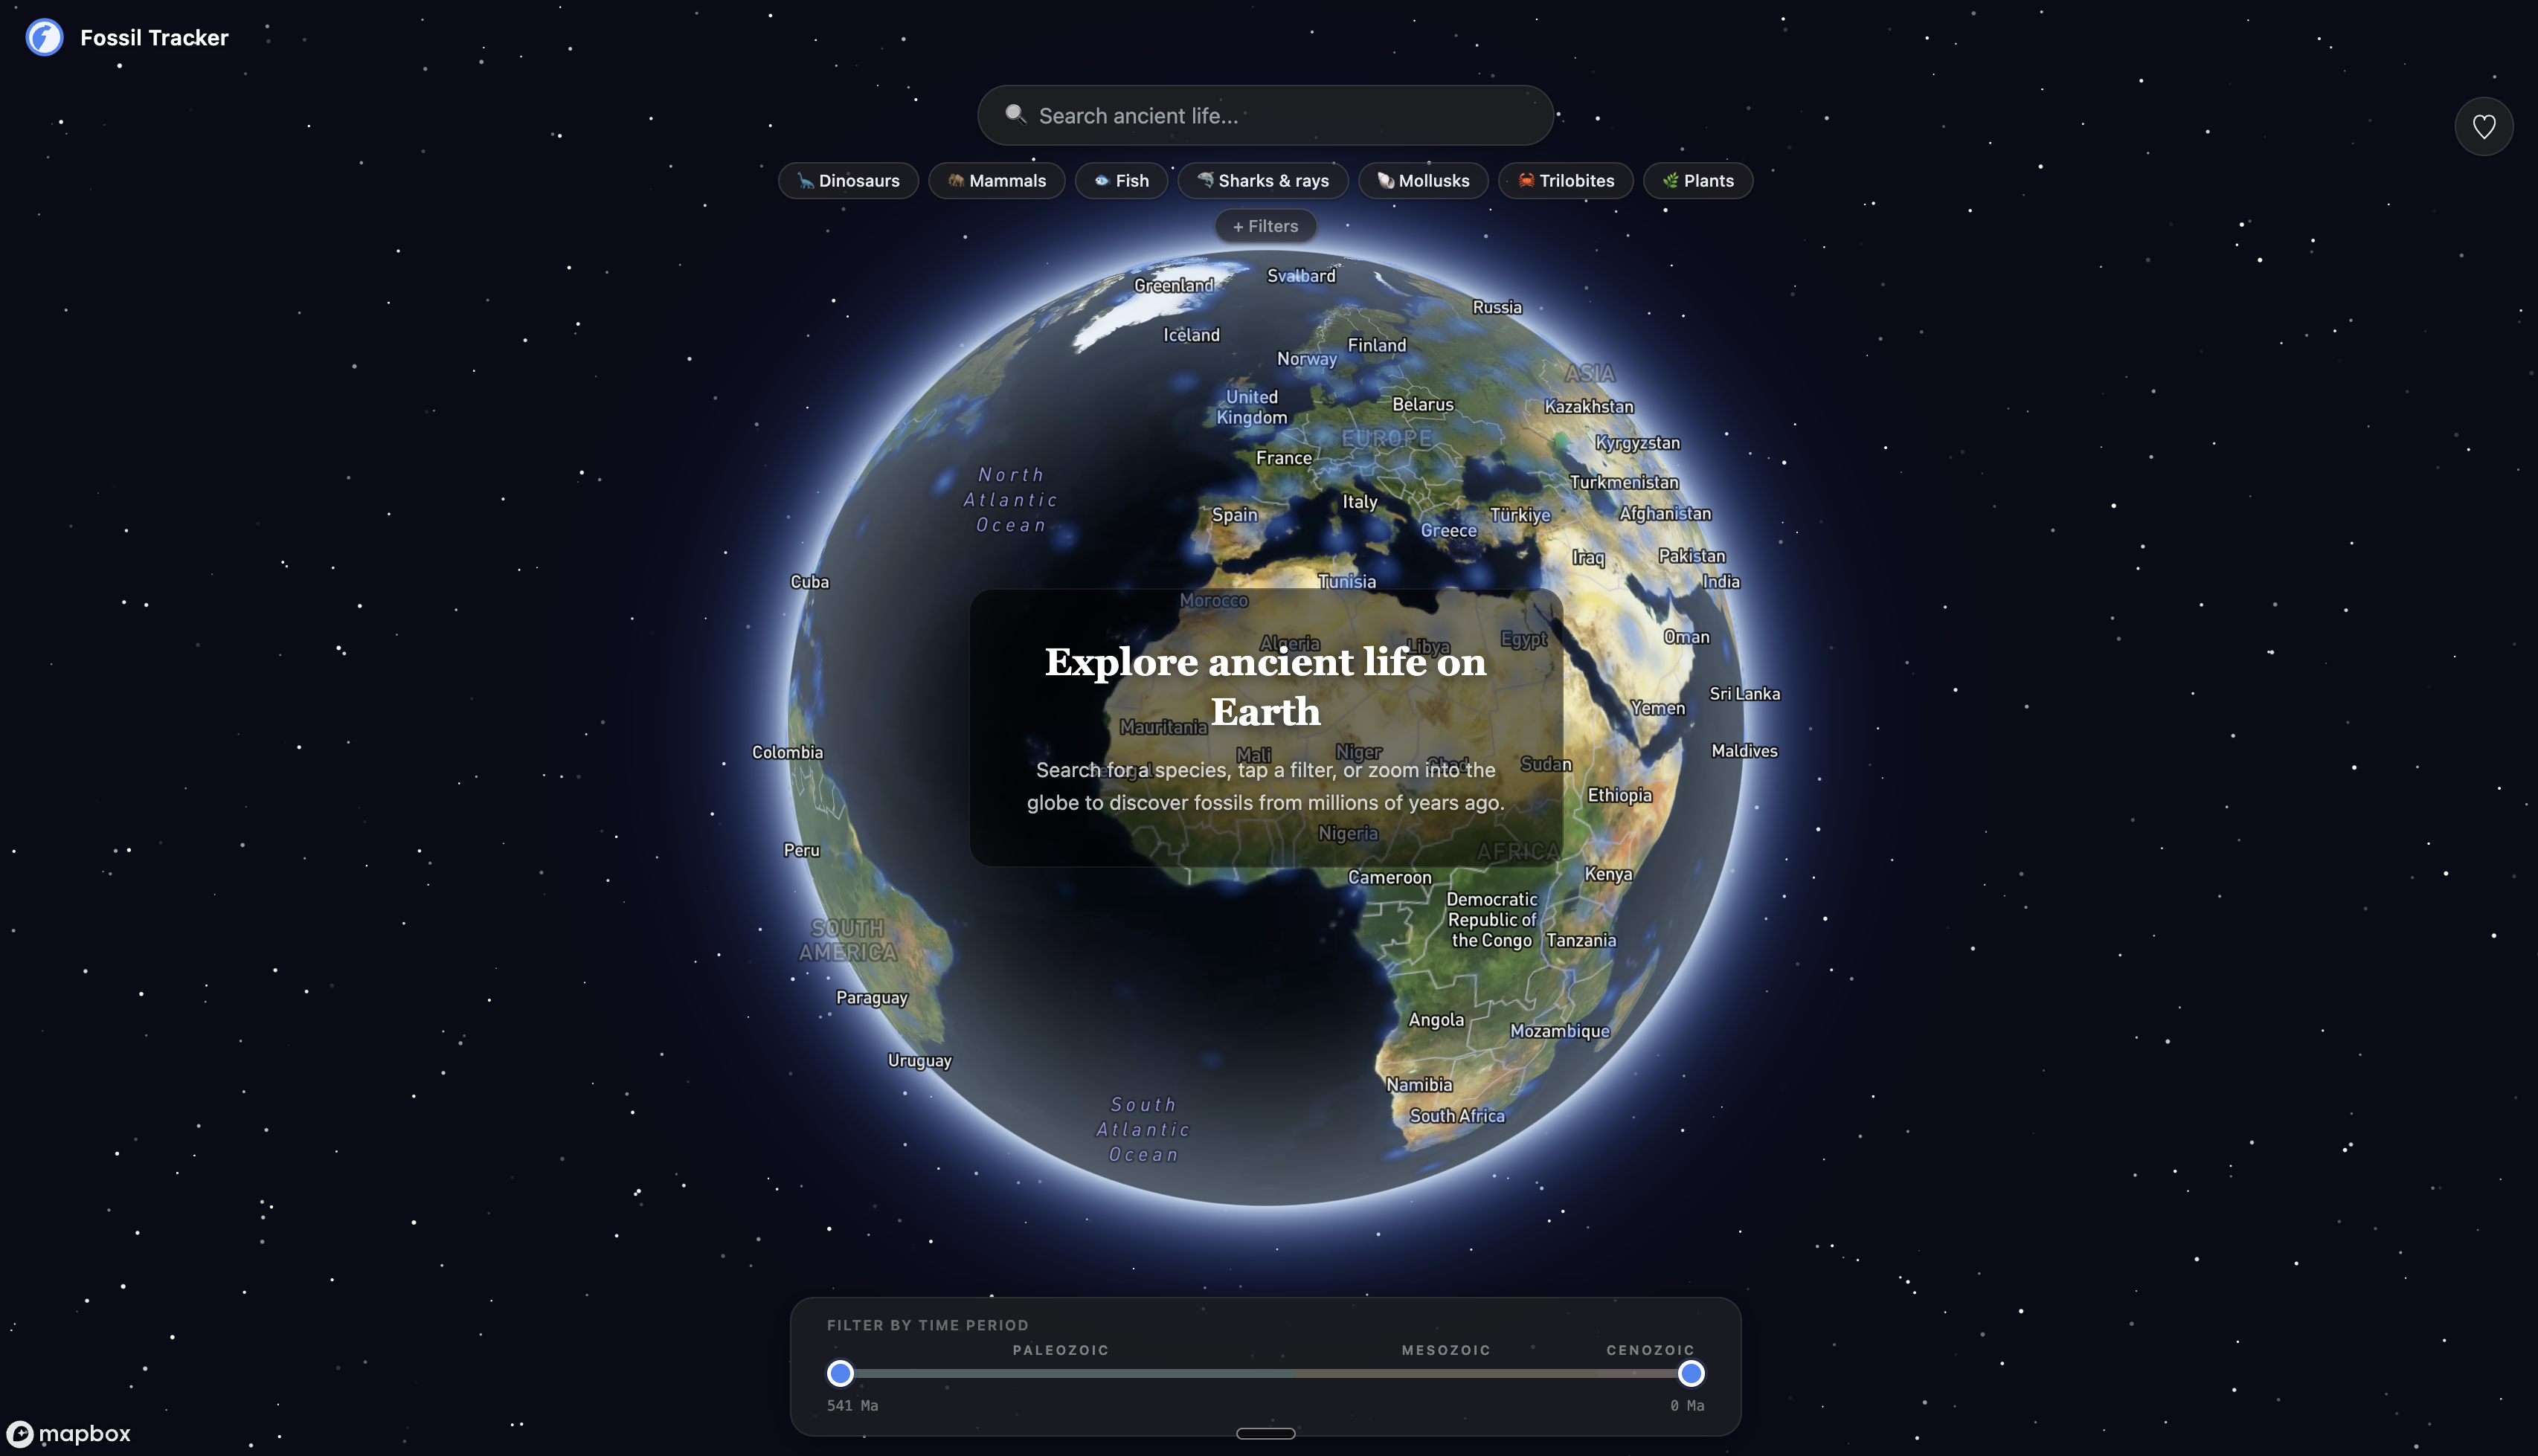Screen dimensions: 2538x1456
Task: Click the Iceland label on globe
Action: click(1191, 335)
